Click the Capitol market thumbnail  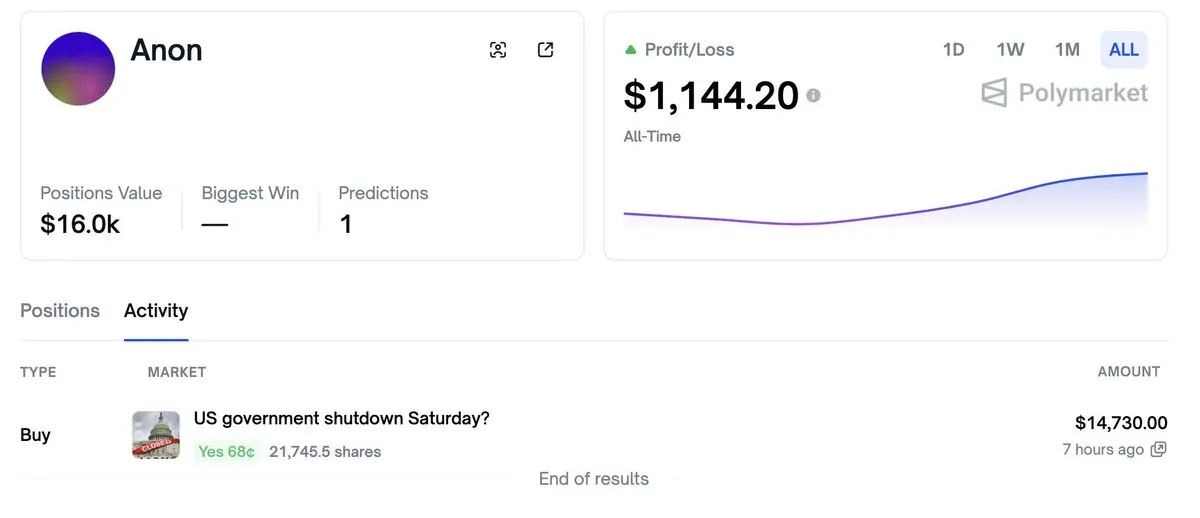click(x=156, y=435)
